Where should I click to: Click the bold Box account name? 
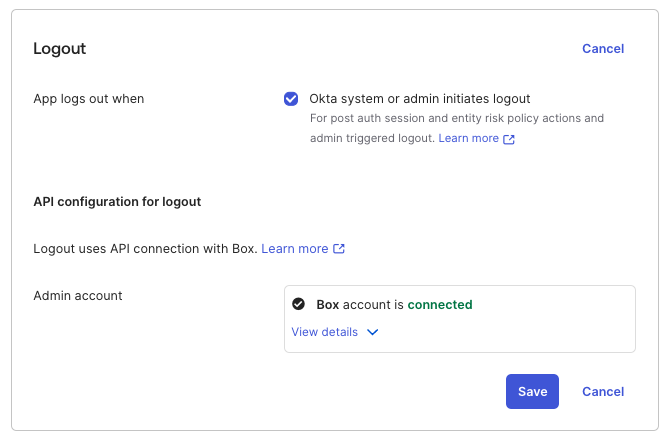[327, 304]
